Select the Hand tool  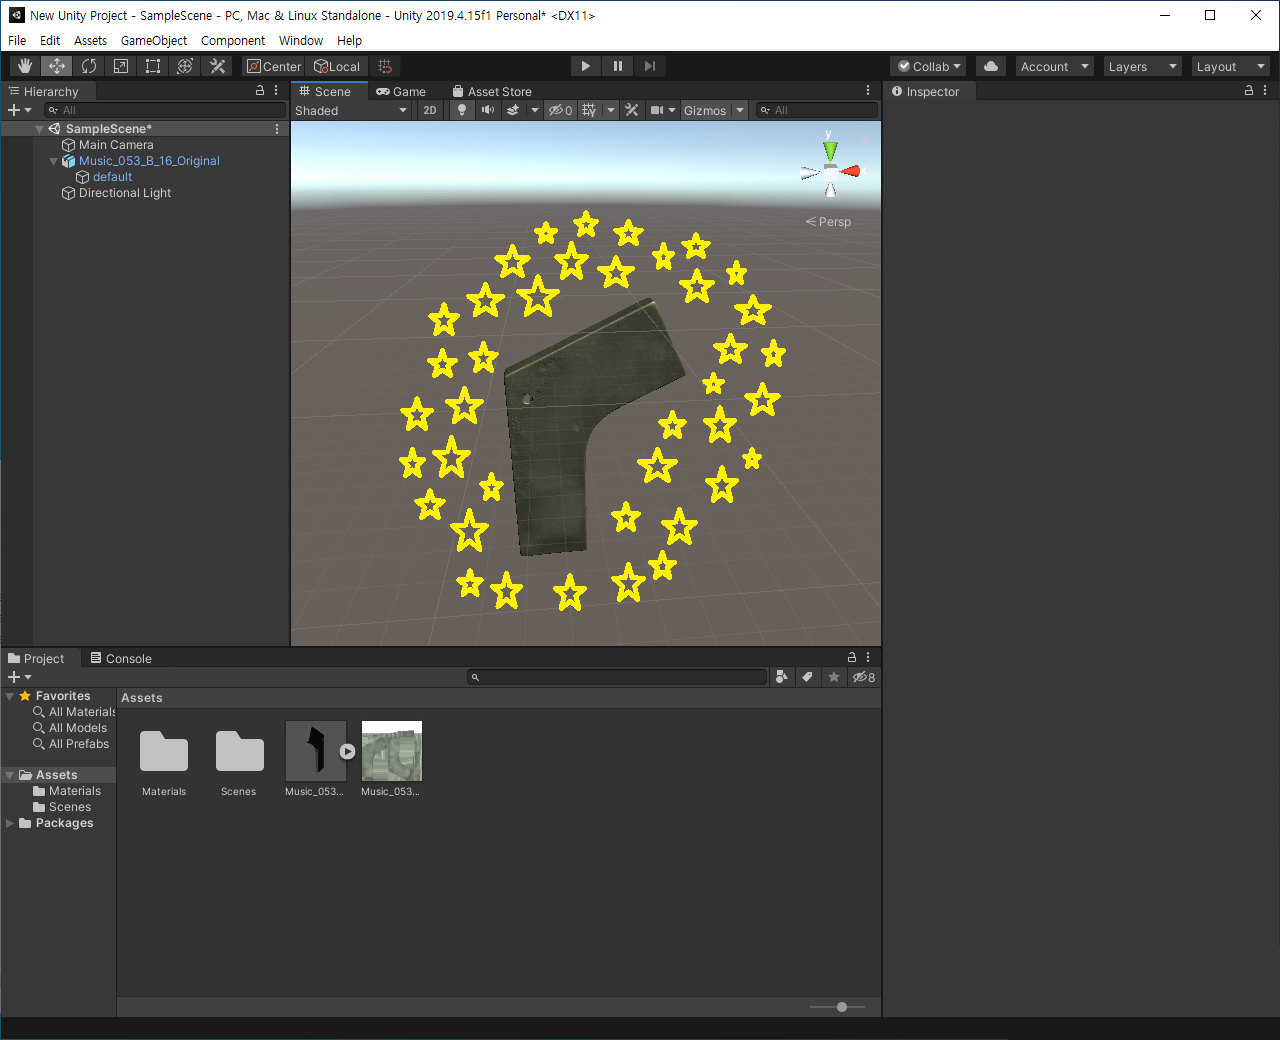coord(25,66)
